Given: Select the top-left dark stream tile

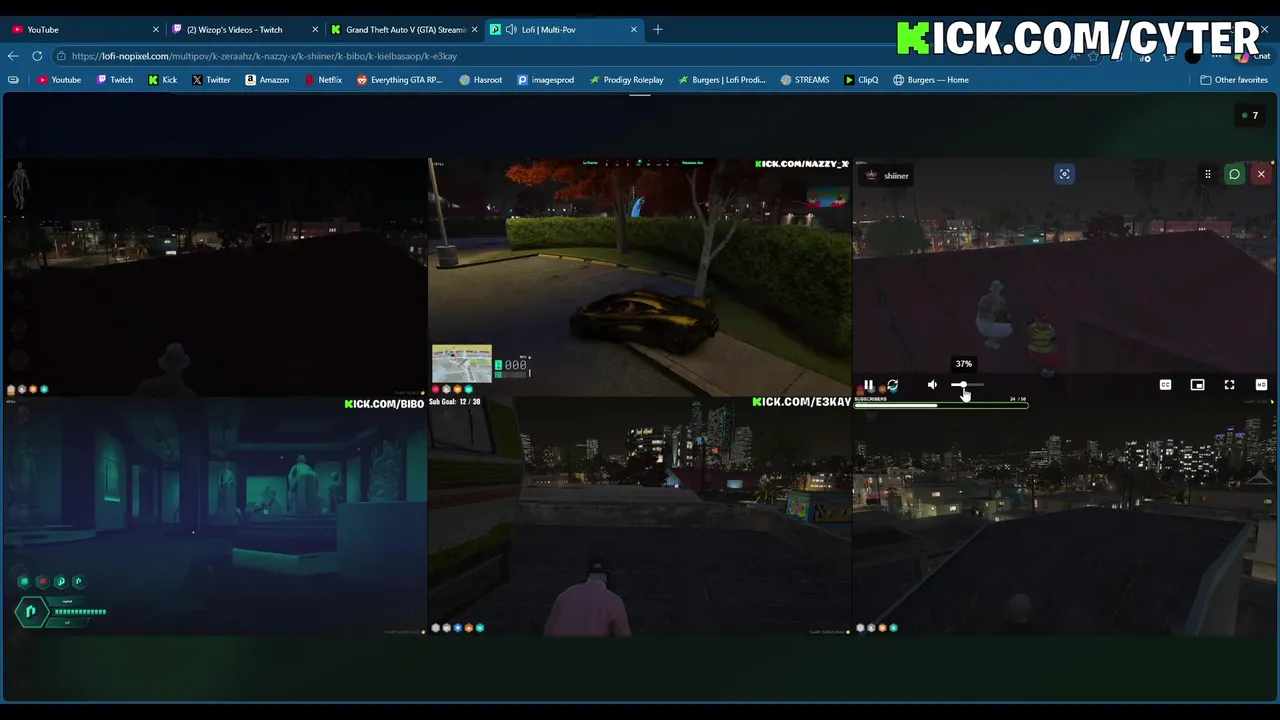Looking at the screenshot, I should pos(214,277).
